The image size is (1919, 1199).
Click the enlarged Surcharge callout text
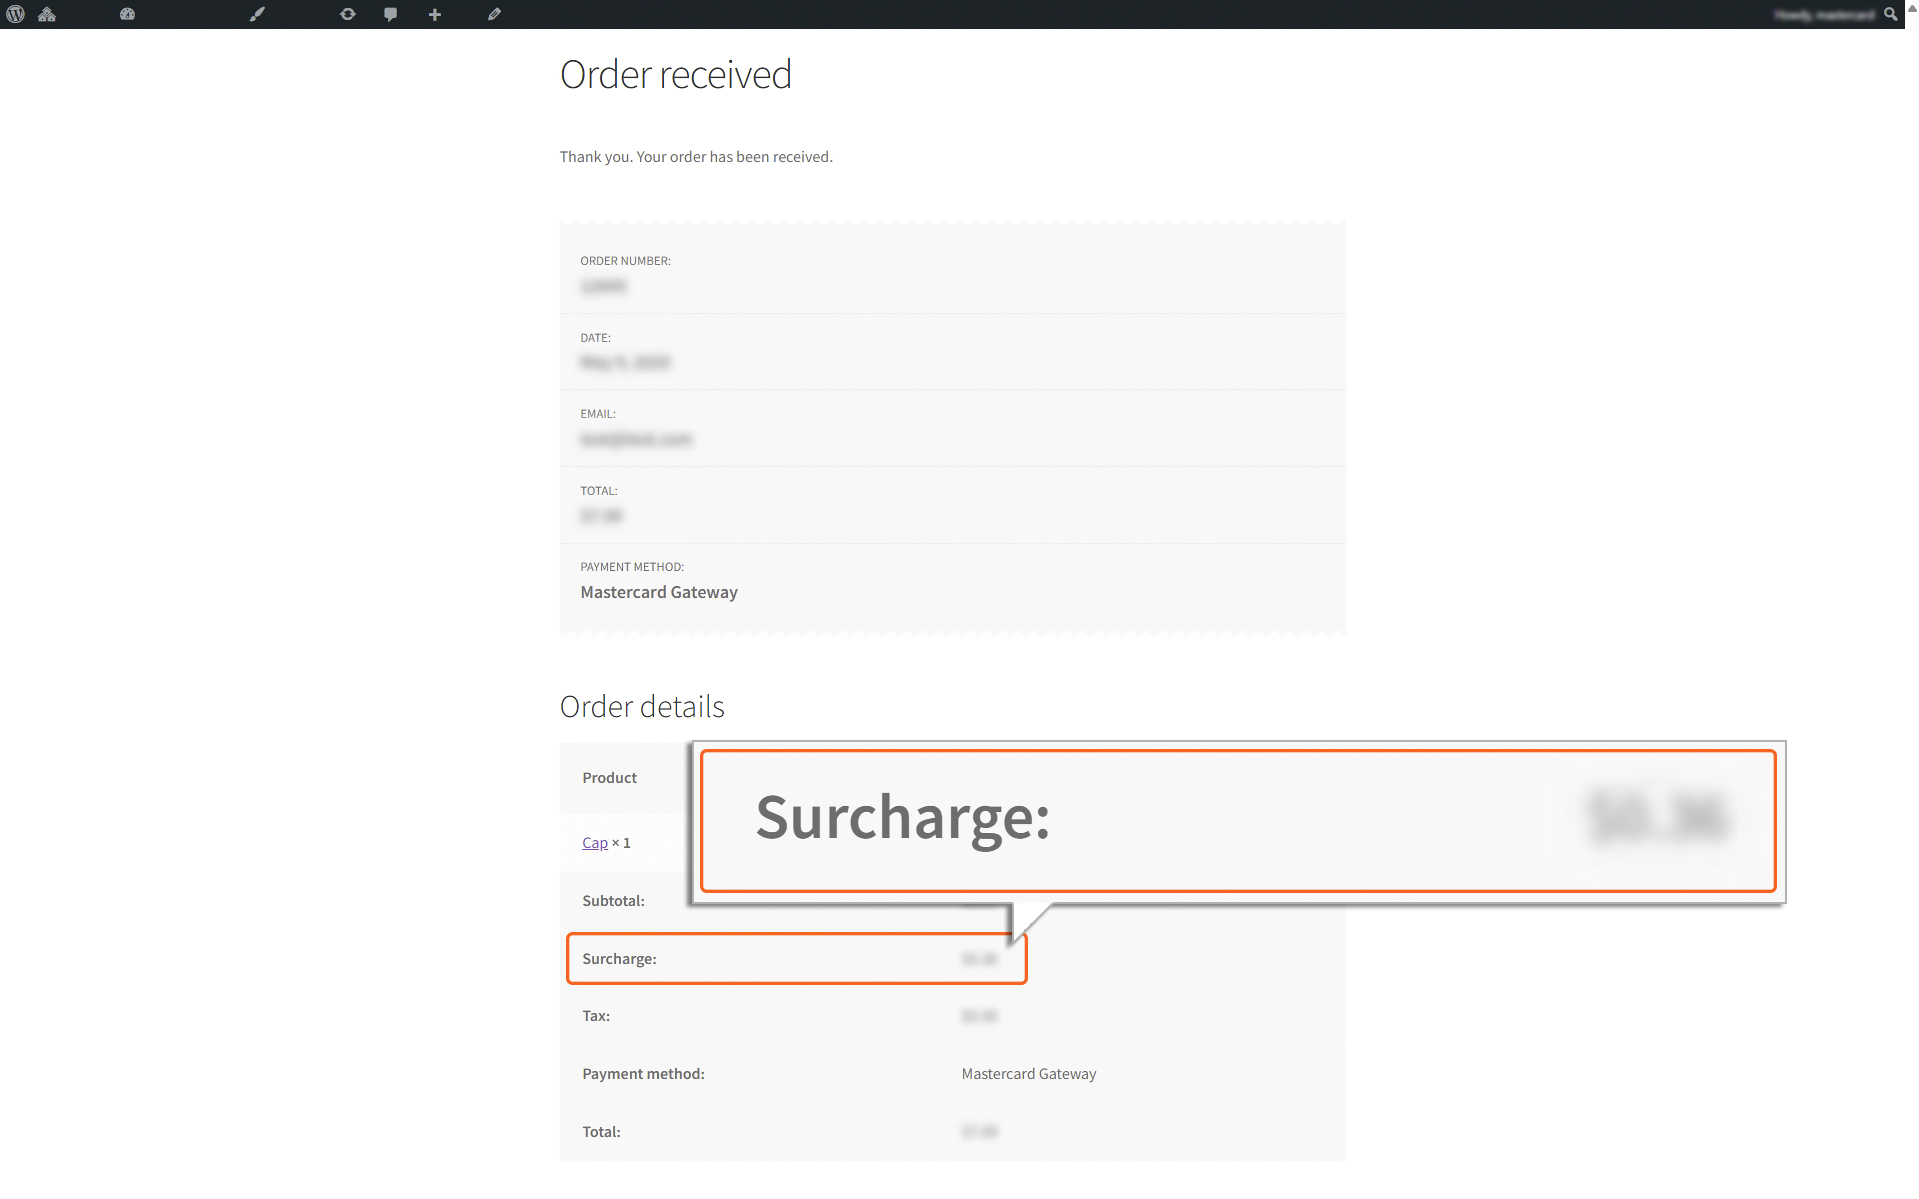(902, 818)
